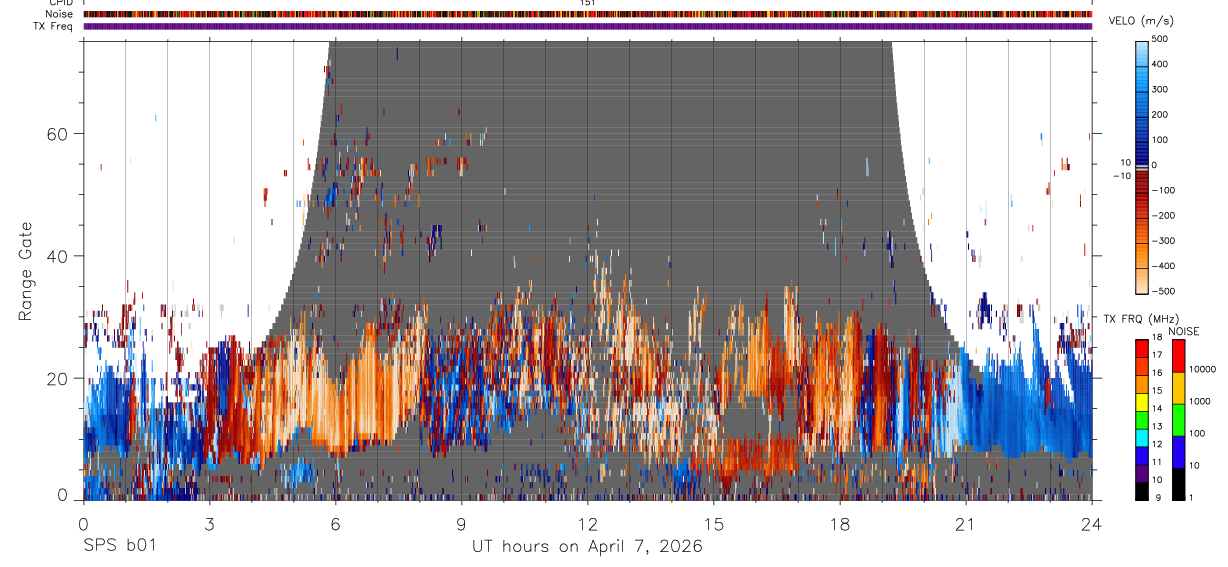This screenshot has width=1228, height=567.
Task: Click the x-axis hour tick '24'
Action: (x=1091, y=522)
